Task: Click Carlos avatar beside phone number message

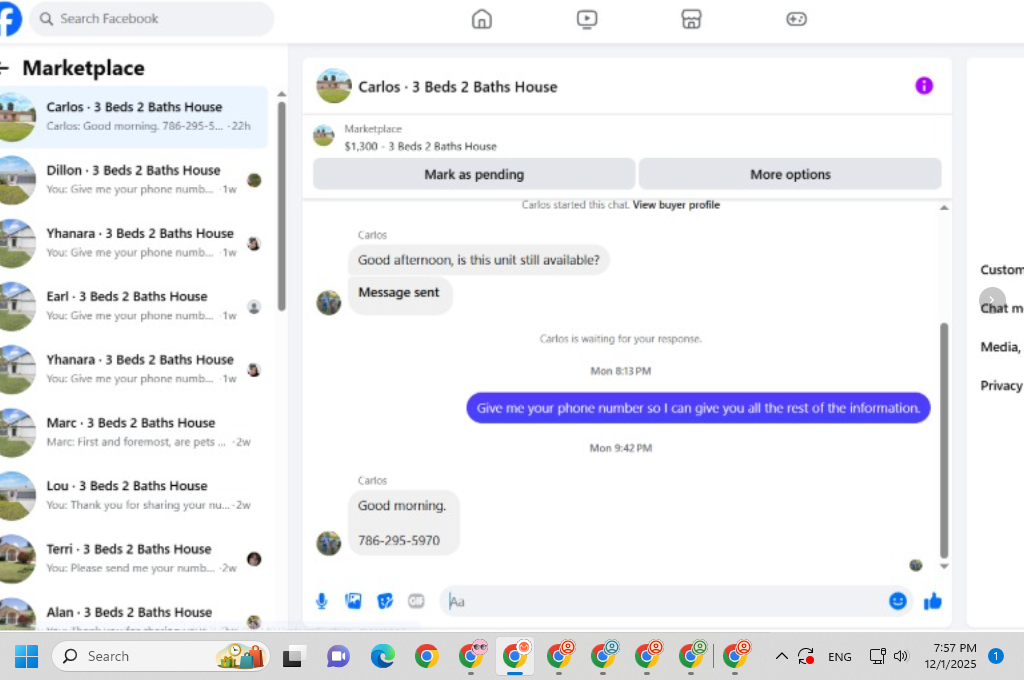Action: point(328,543)
